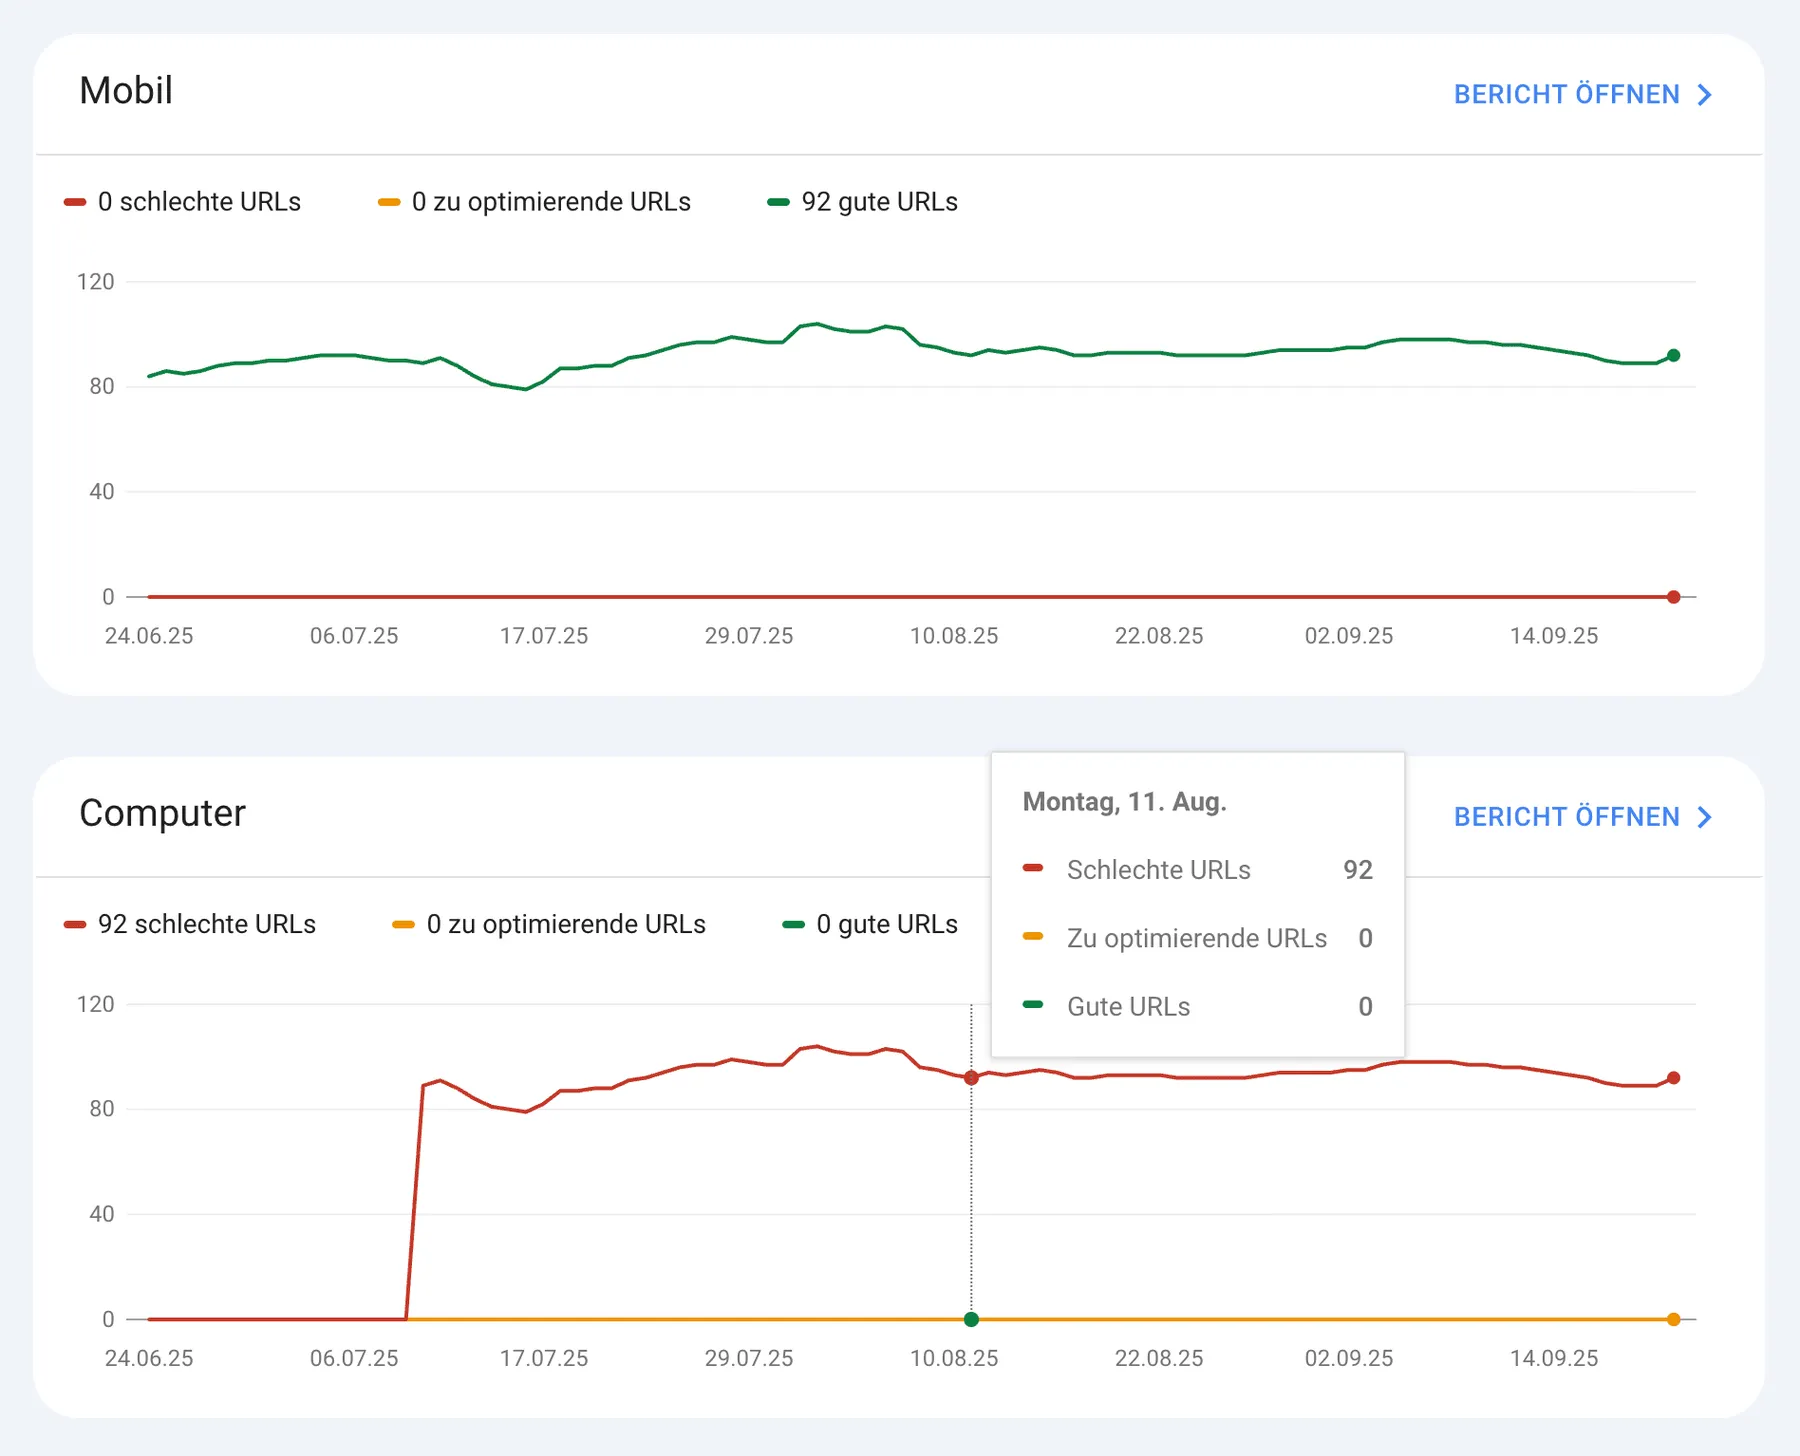This screenshot has width=1800, height=1456.
Task: Click the 80 axis label in Computer chart
Action: (102, 1109)
